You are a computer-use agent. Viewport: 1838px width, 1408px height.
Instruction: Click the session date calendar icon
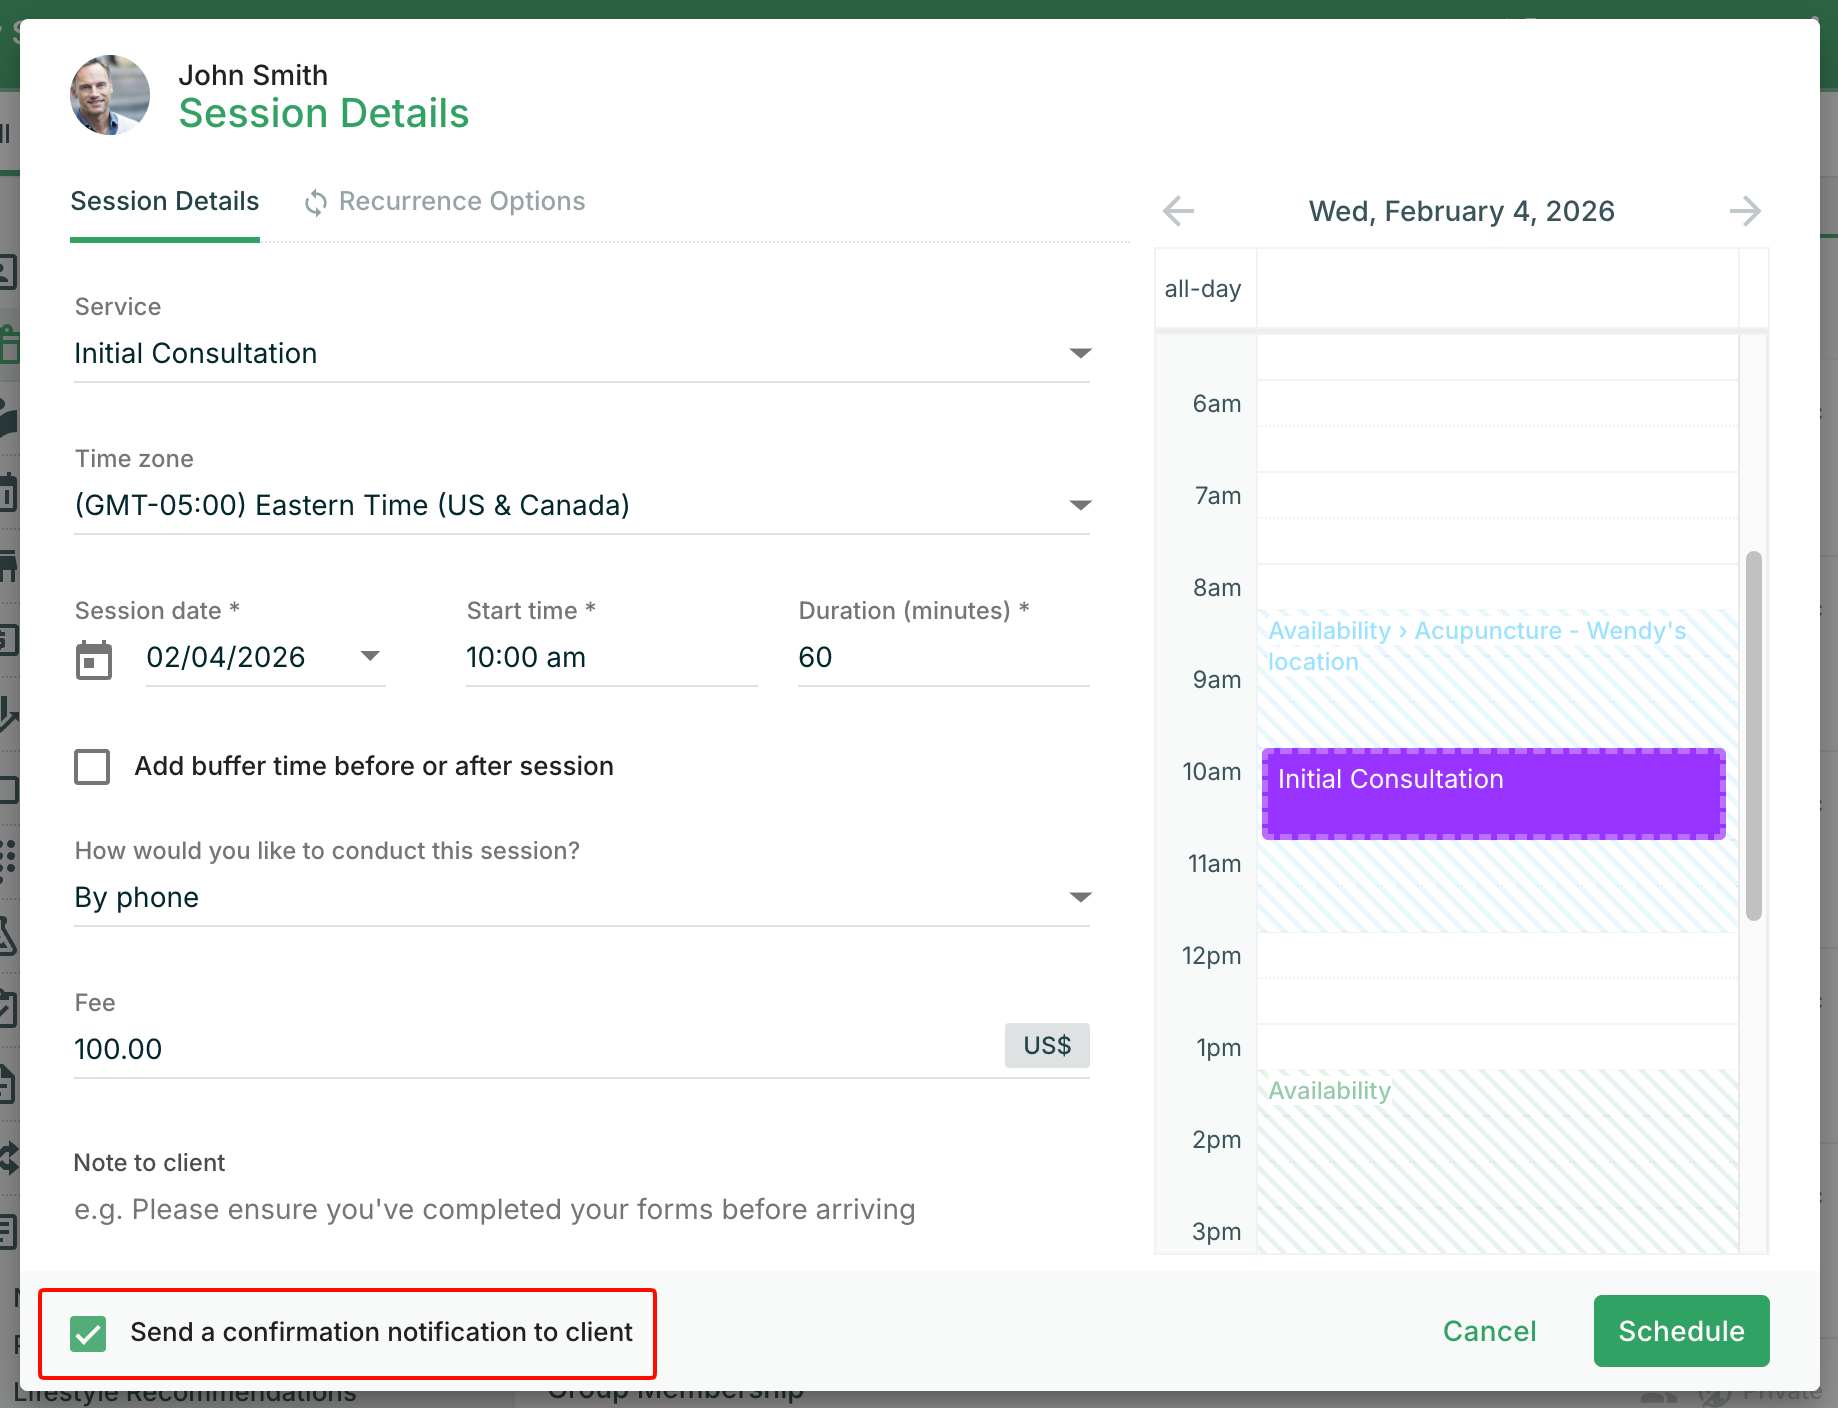(94, 660)
